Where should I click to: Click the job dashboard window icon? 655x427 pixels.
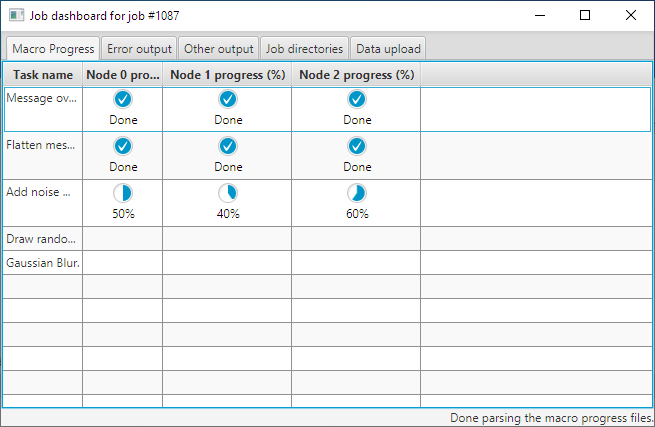coord(16,15)
